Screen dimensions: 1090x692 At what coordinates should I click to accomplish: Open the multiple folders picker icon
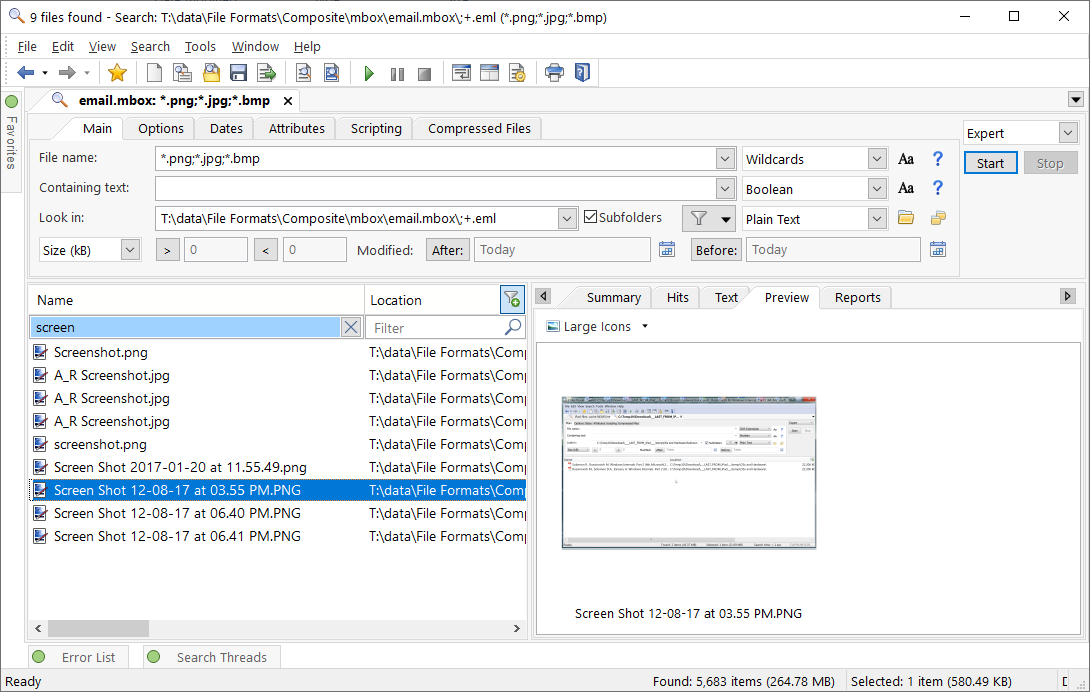click(938, 218)
